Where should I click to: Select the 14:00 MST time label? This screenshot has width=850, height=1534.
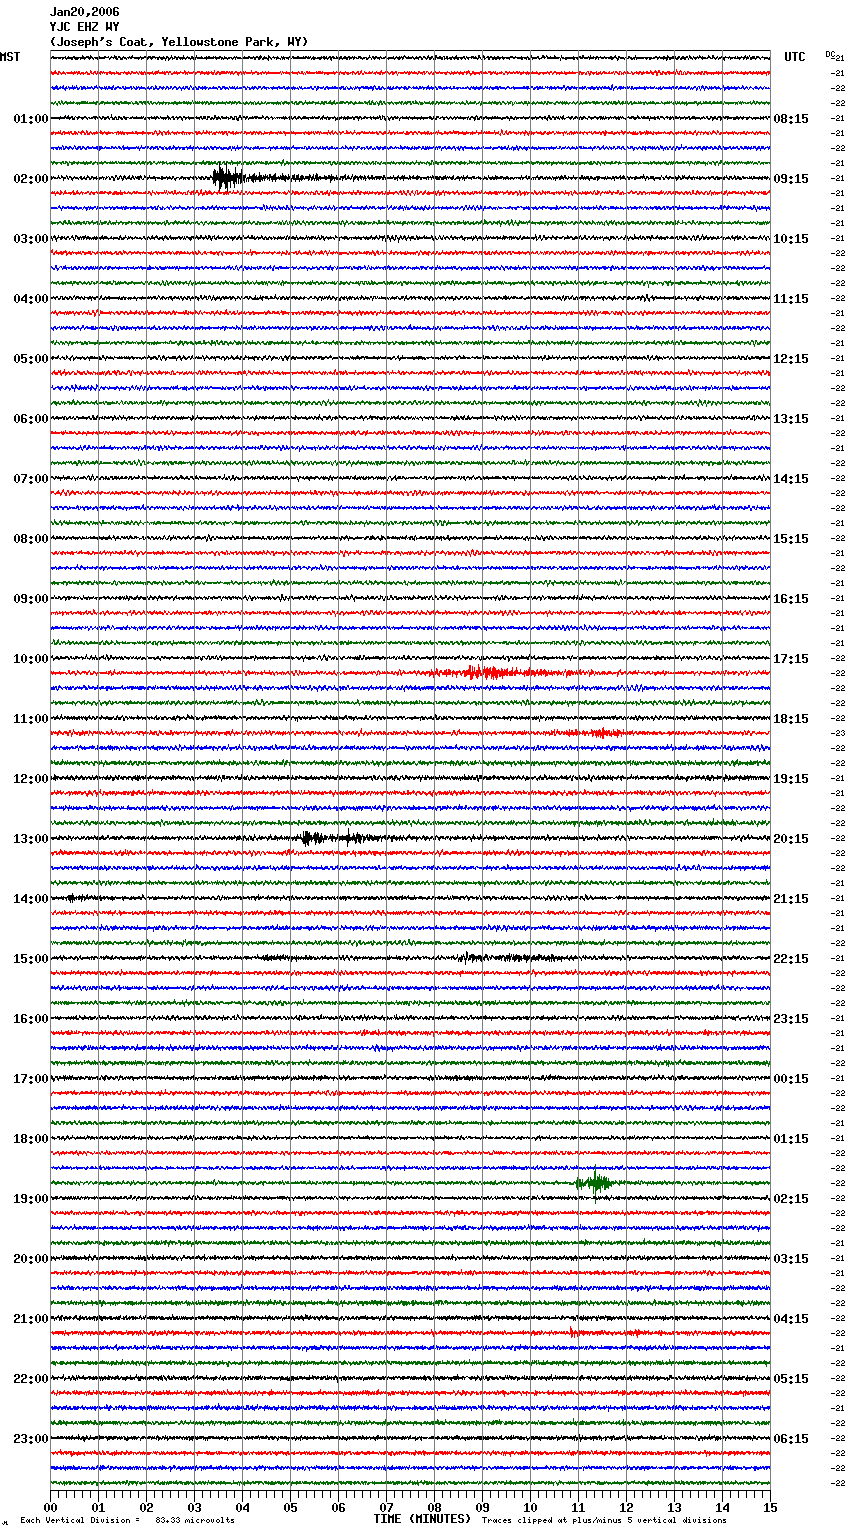(30, 899)
